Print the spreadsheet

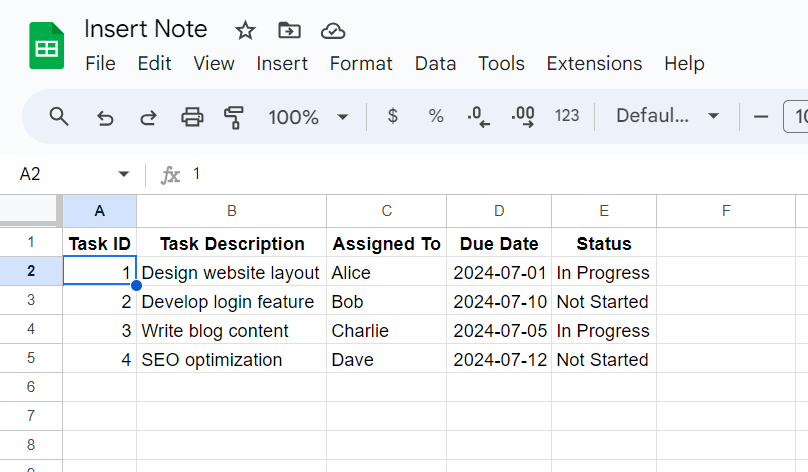(x=192, y=117)
